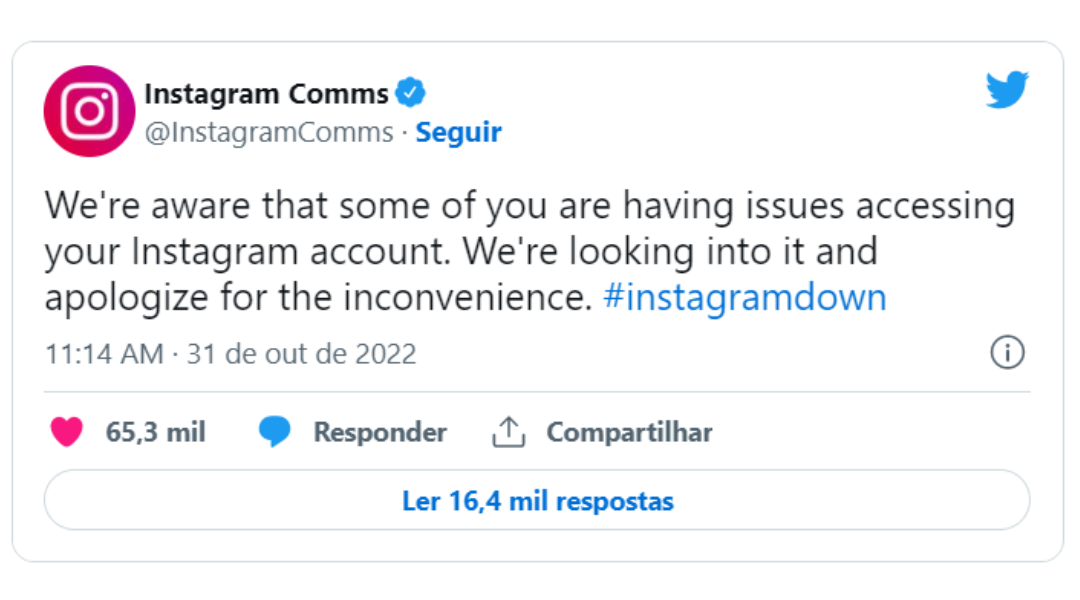Click the 31 de out de 2022 date

[x=301, y=353]
